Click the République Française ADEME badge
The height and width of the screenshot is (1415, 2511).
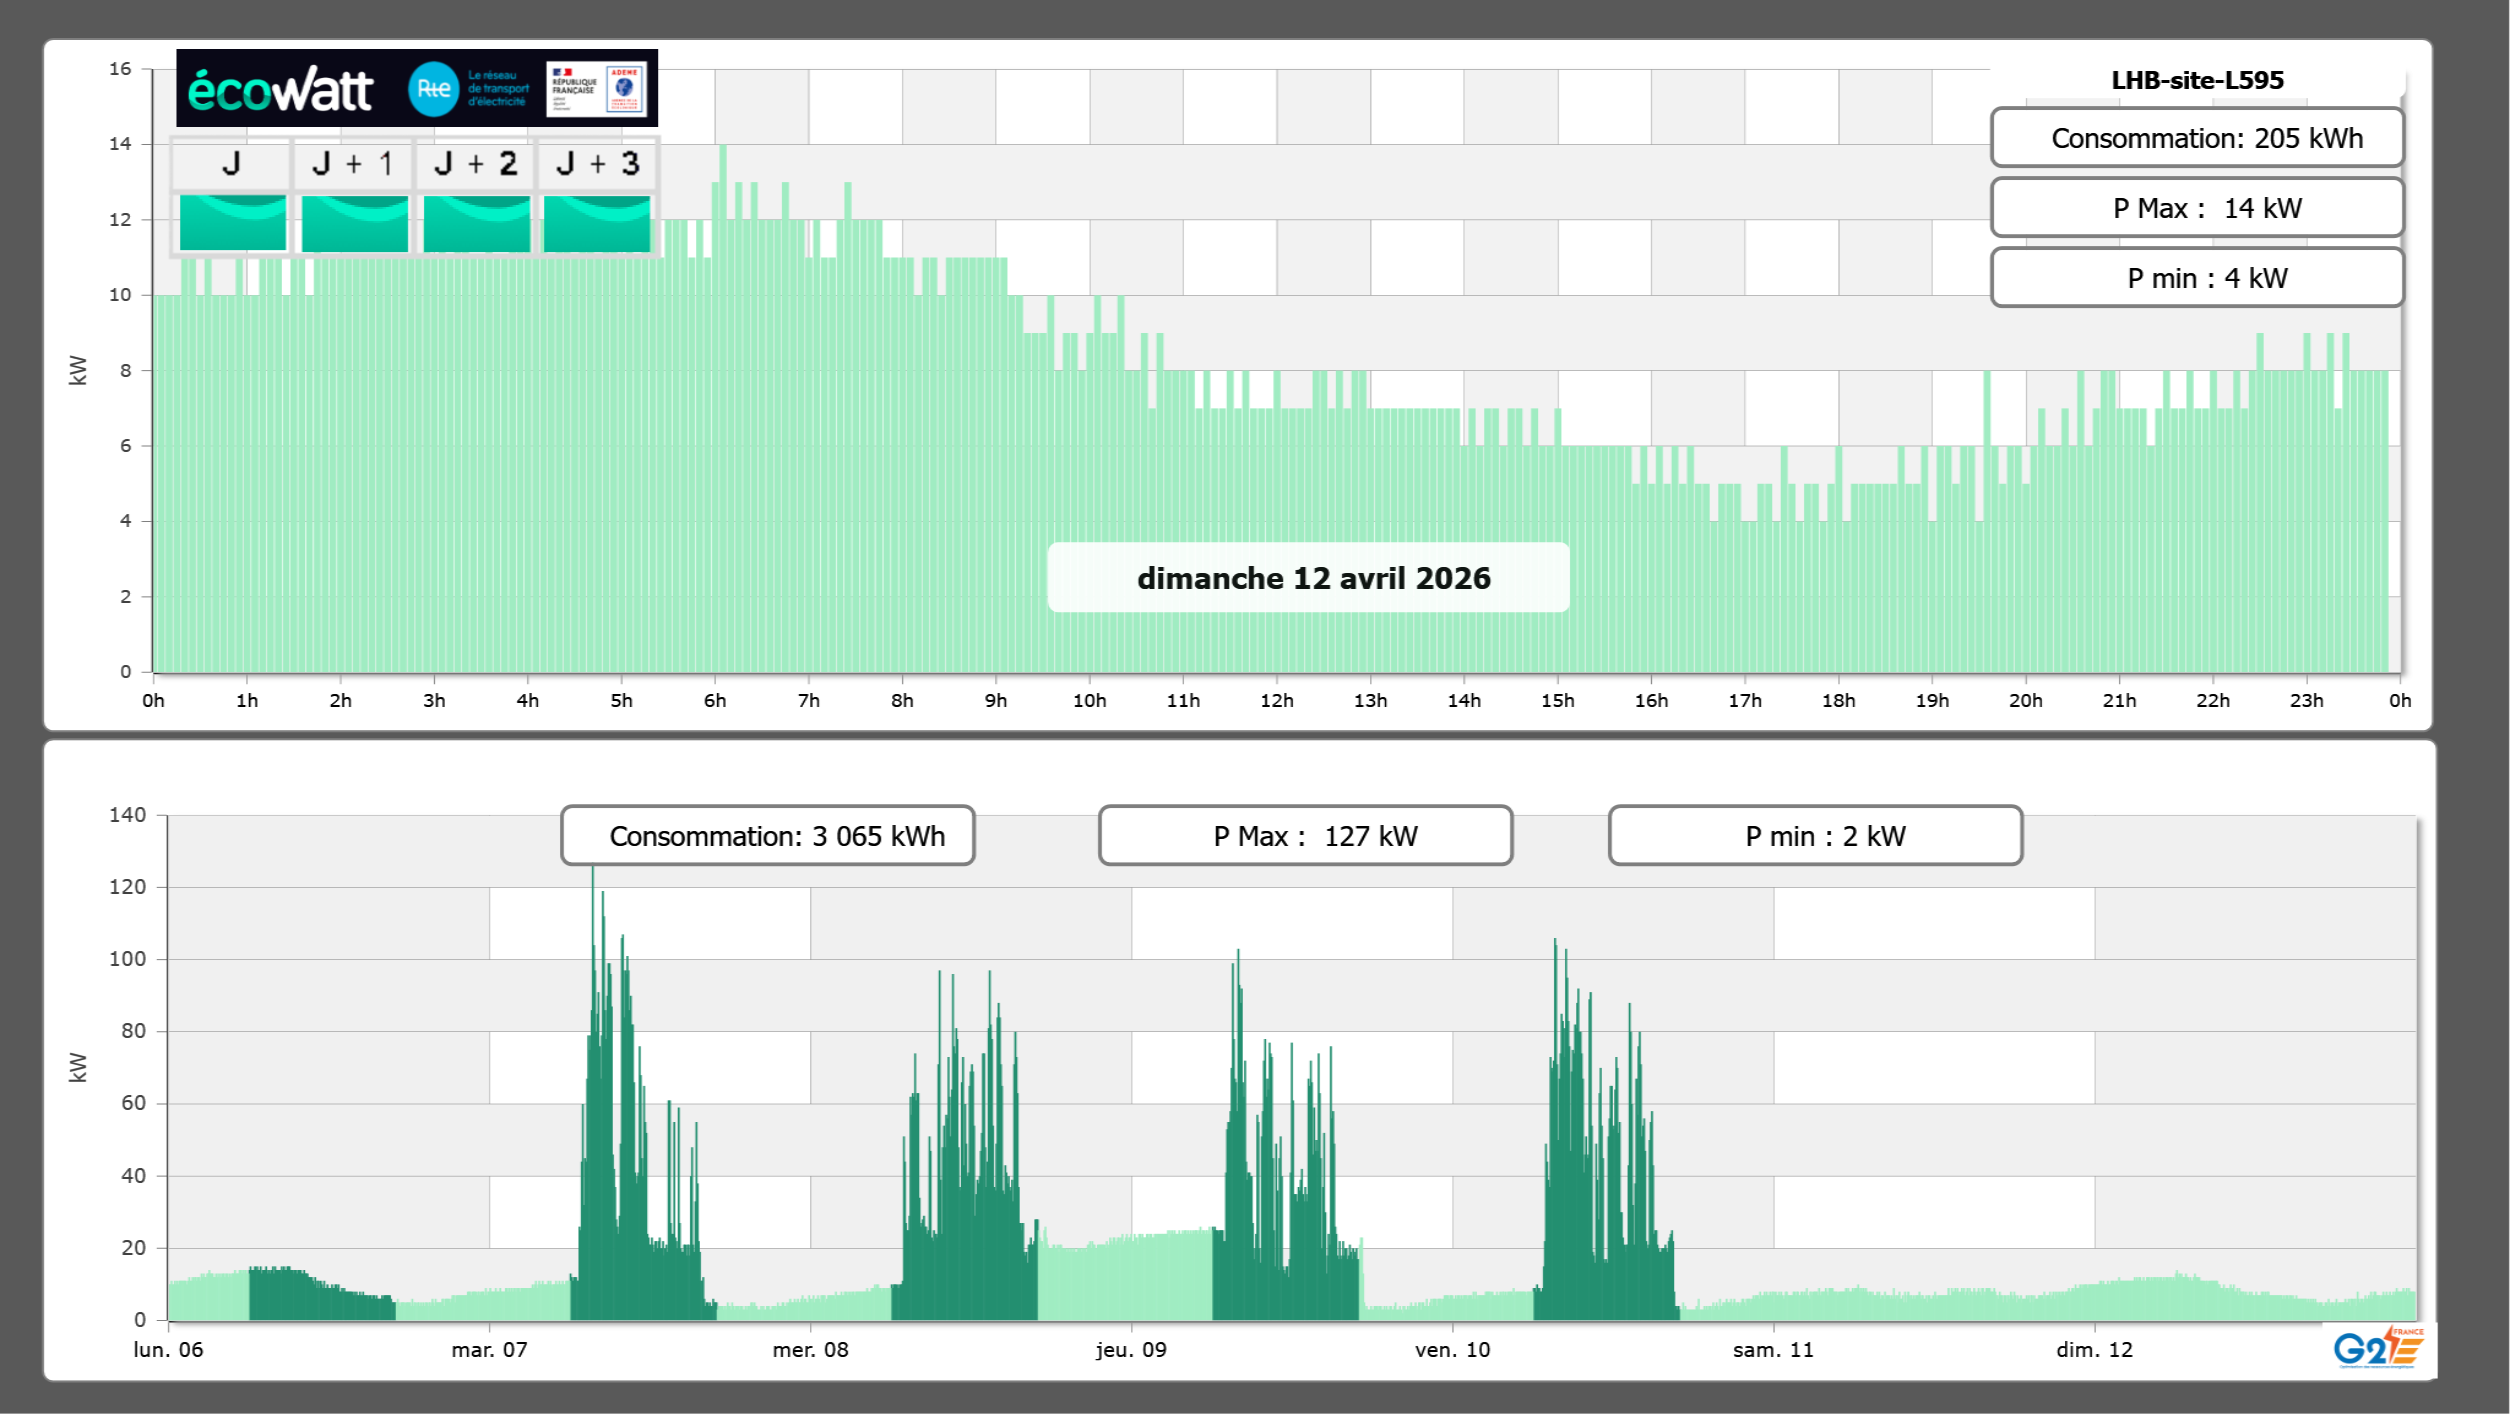point(597,89)
